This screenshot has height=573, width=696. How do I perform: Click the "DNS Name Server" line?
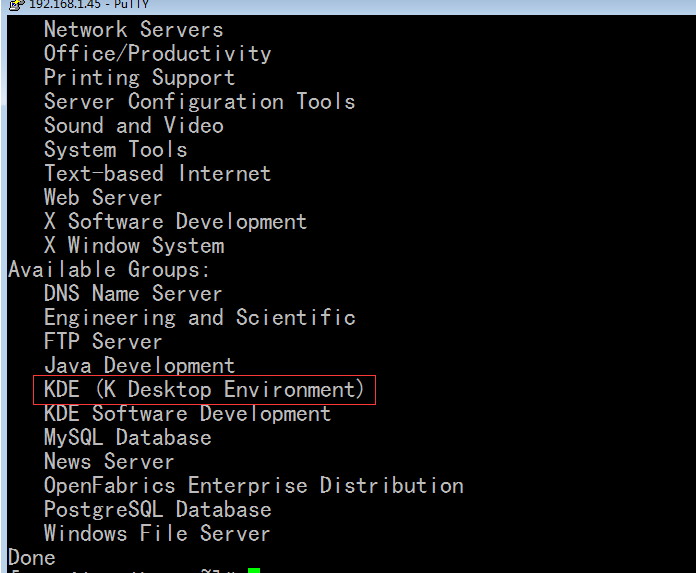tap(133, 294)
